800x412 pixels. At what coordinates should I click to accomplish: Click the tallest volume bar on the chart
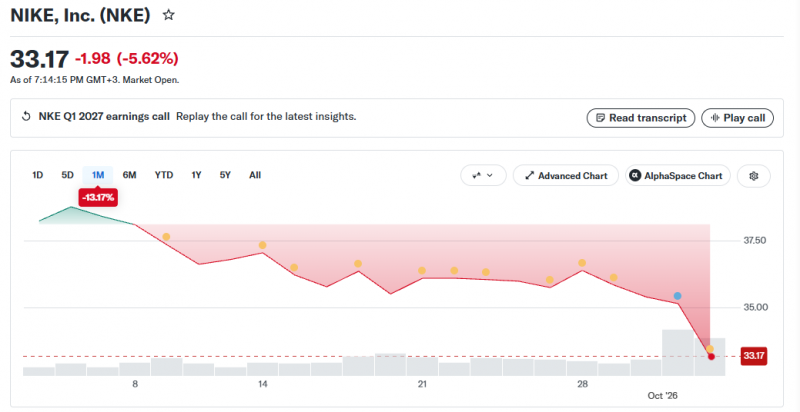point(678,353)
